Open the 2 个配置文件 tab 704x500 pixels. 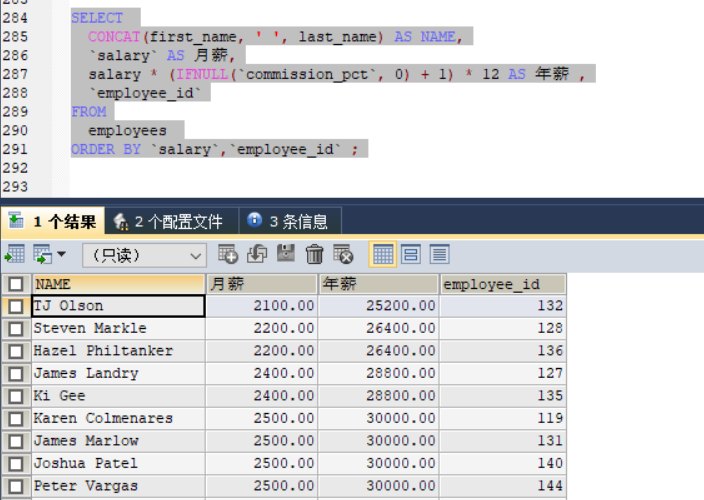(172, 221)
